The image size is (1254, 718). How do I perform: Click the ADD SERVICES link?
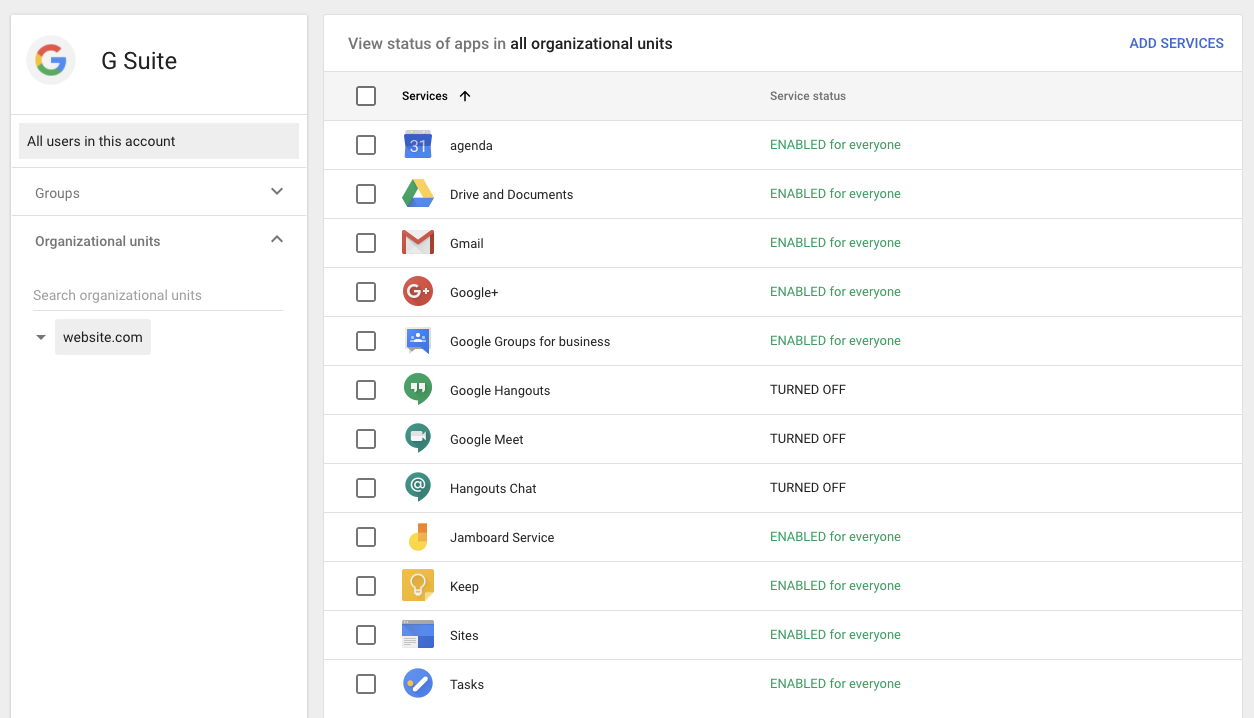click(x=1176, y=43)
